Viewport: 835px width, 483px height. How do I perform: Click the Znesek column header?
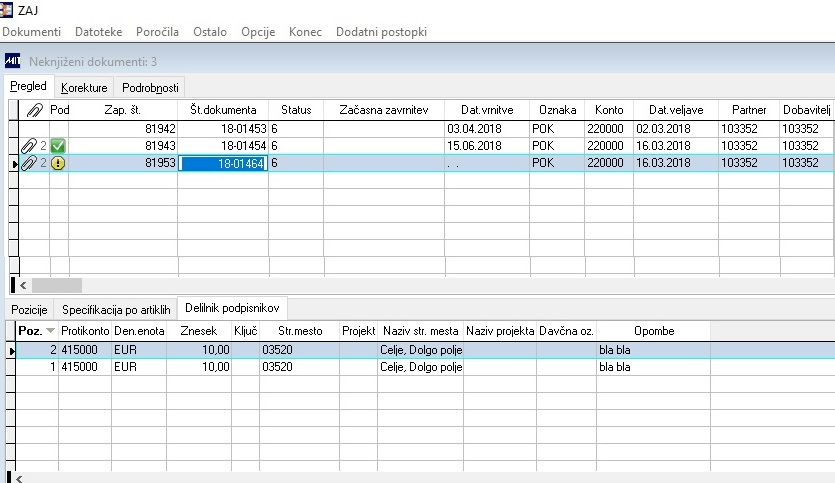(x=199, y=331)
